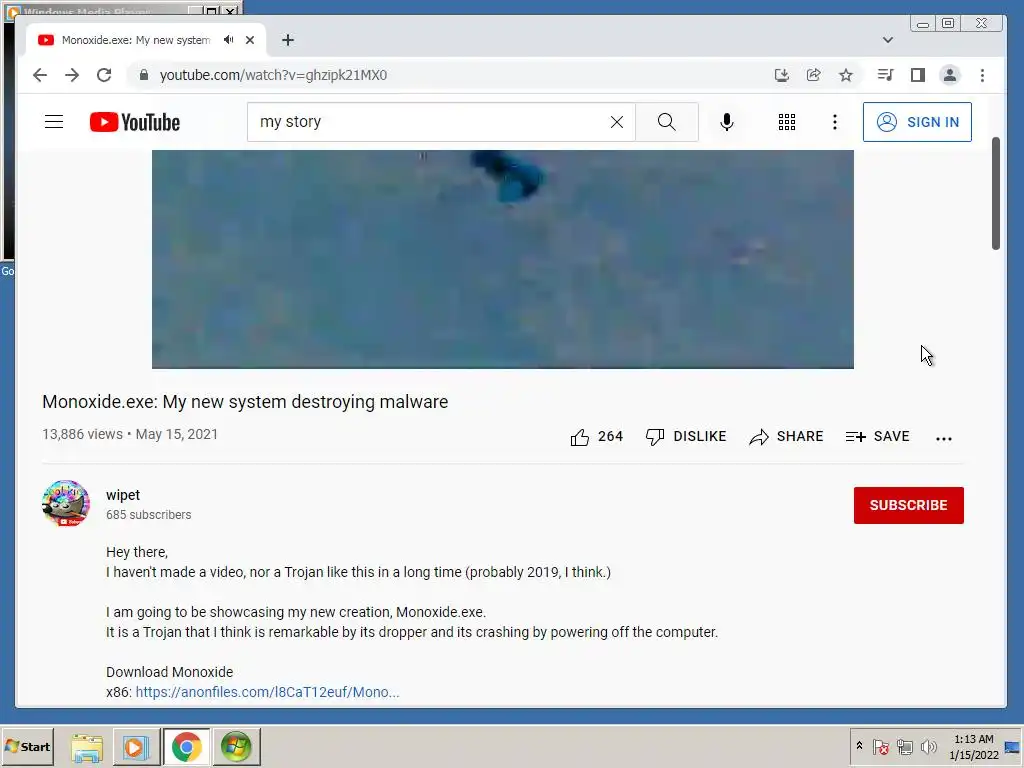Clear the search text with X
Viewport: 1024px width, 768px height.
click(x=616, y=122)
